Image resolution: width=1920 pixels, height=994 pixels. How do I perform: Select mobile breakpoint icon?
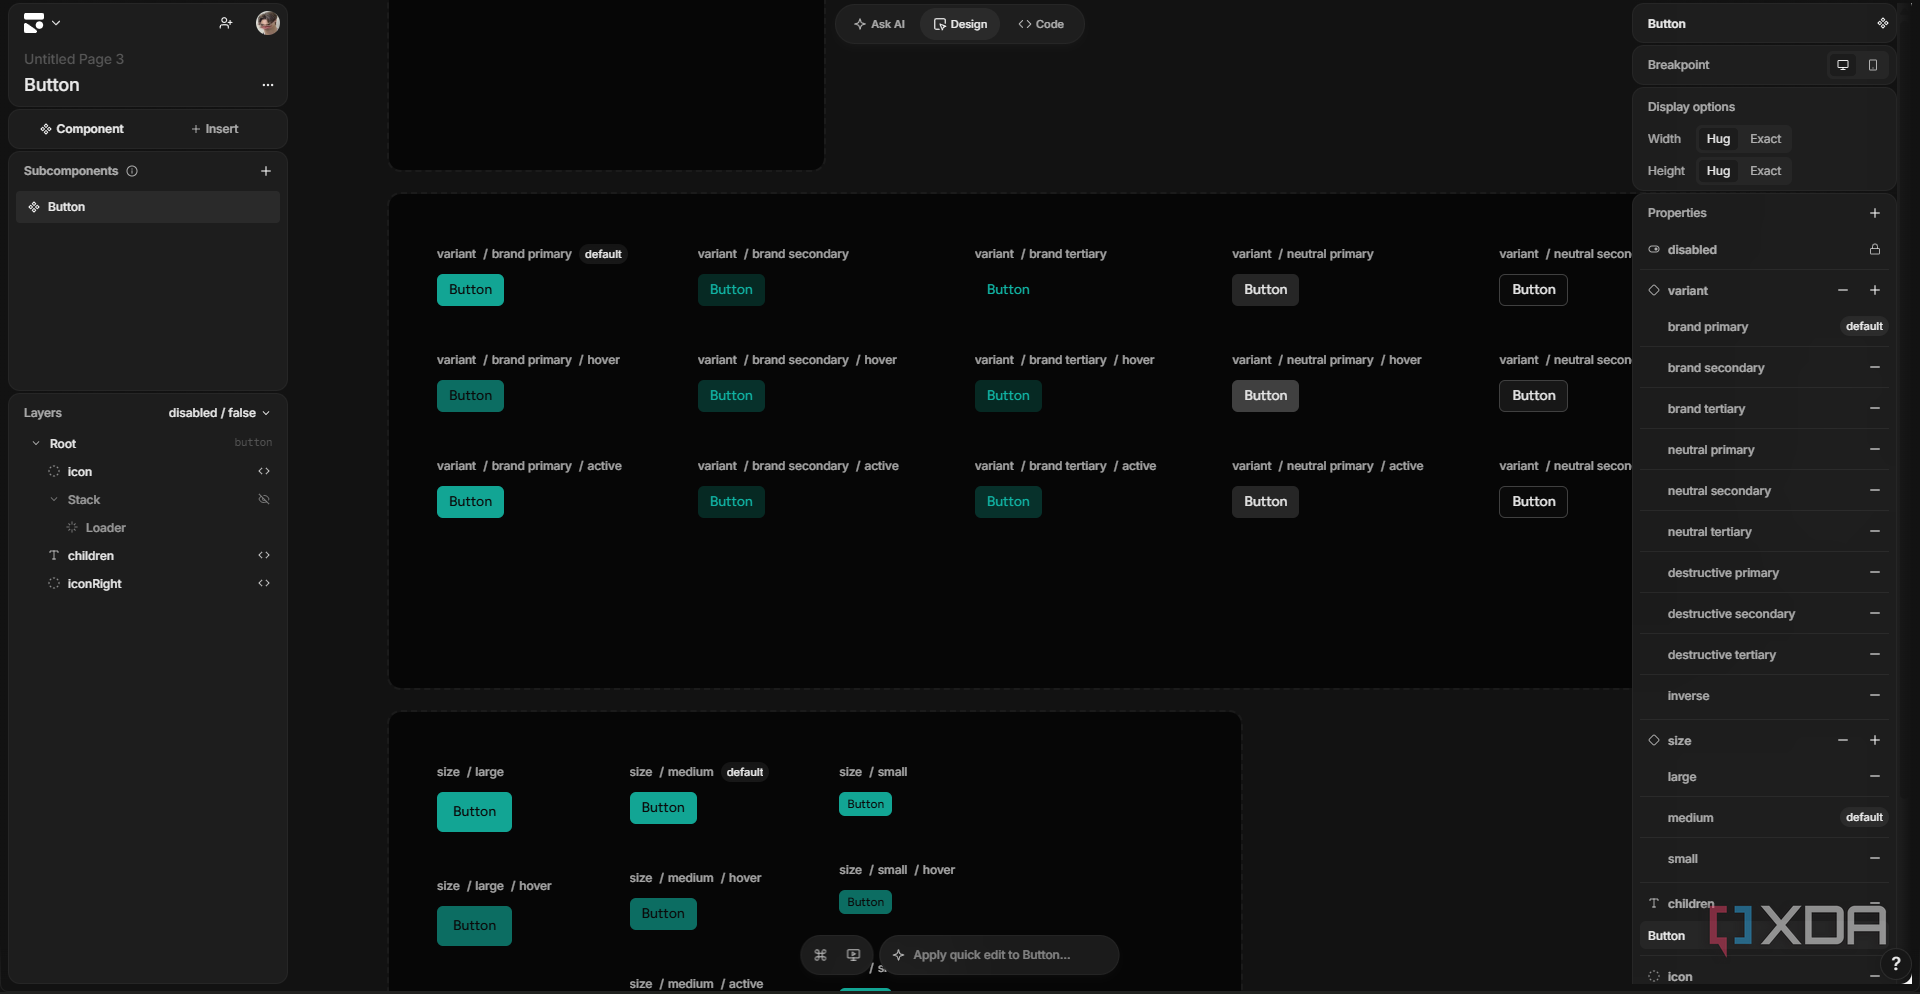(1873, 65)
